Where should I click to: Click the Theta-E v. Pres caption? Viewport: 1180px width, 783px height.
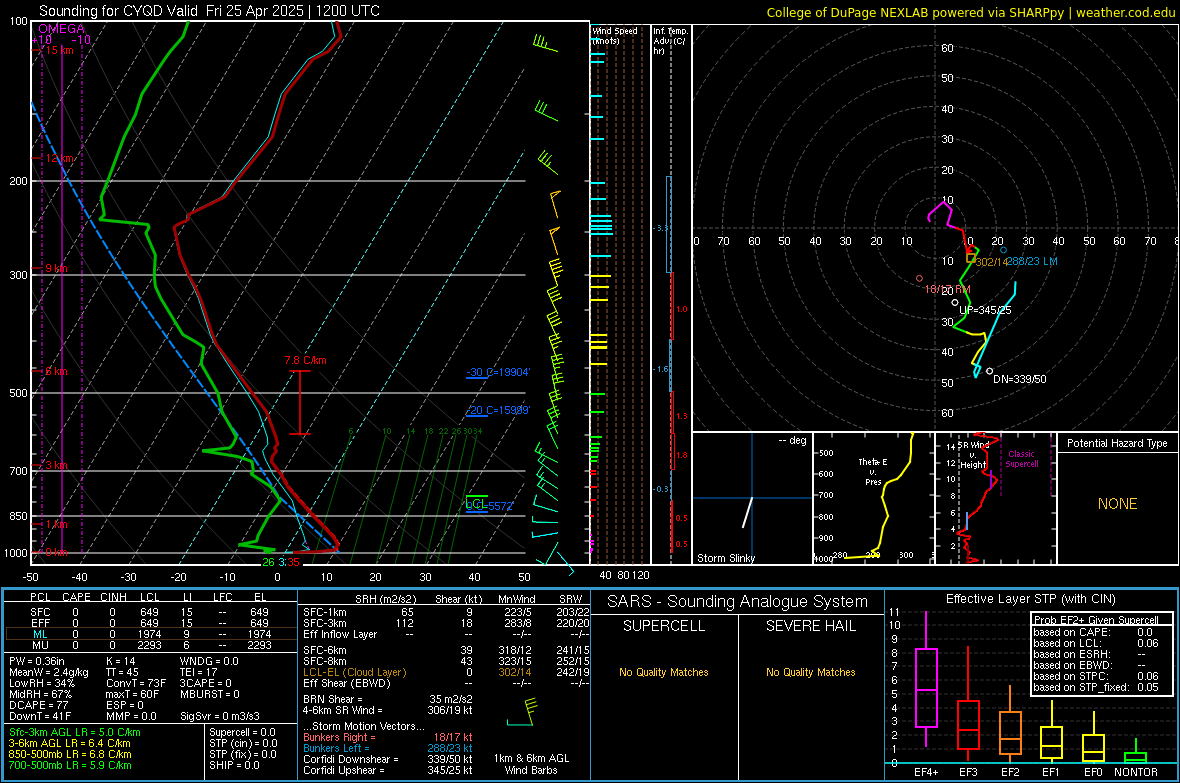pyautogui.click(x=873, y=471)
